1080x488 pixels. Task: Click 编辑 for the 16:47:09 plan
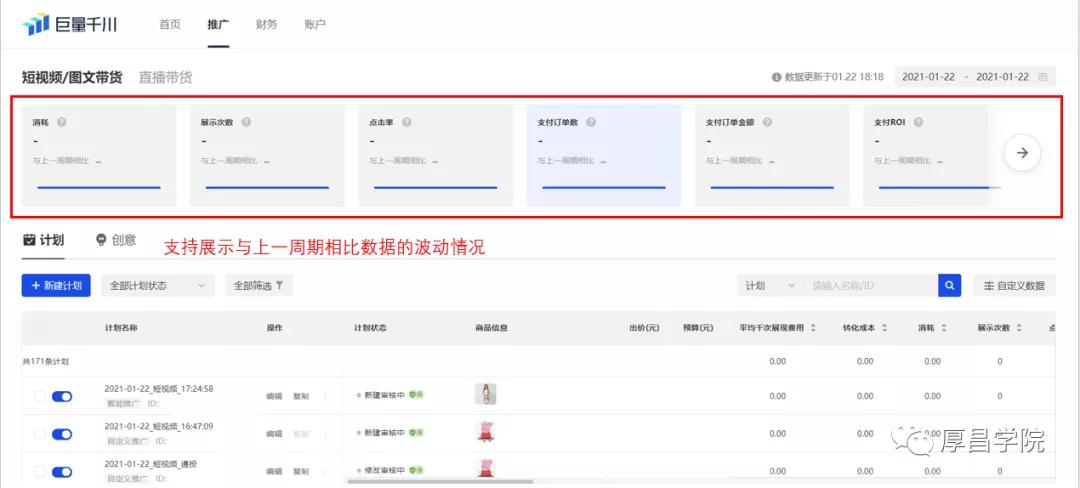(x=274, y=434)
